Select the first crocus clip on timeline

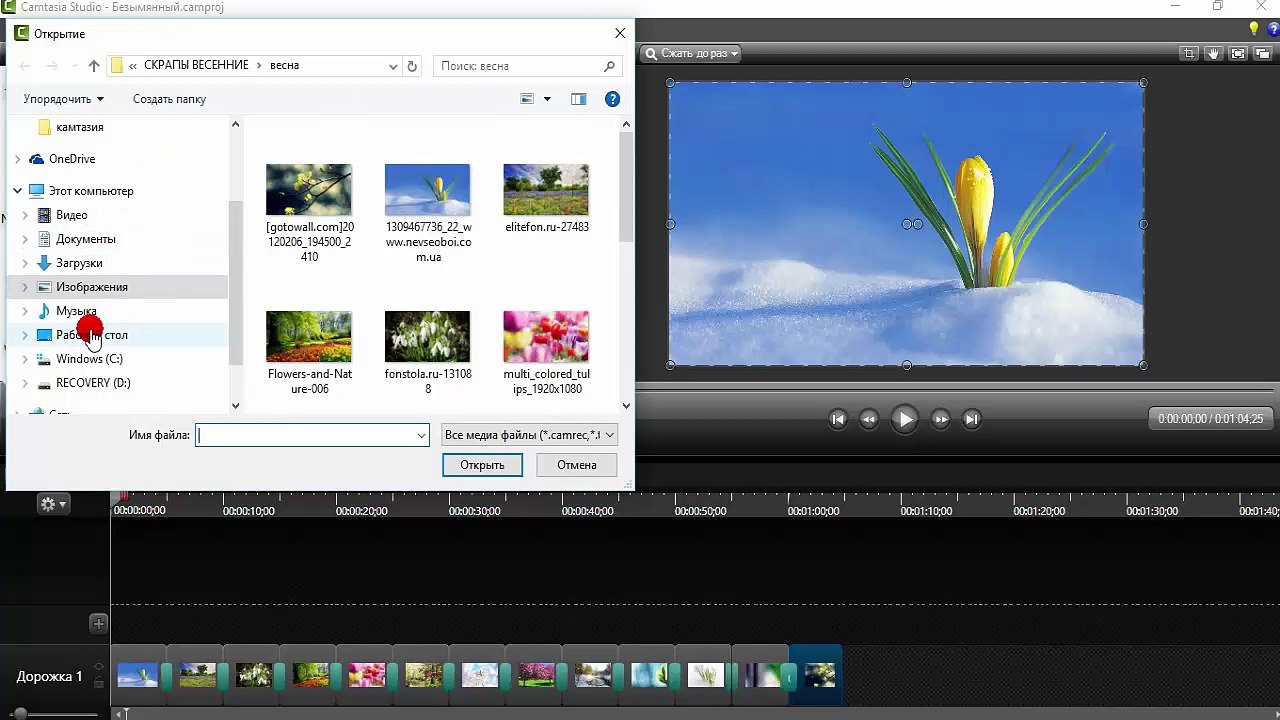pyautogui.click(x=138, y=676)
